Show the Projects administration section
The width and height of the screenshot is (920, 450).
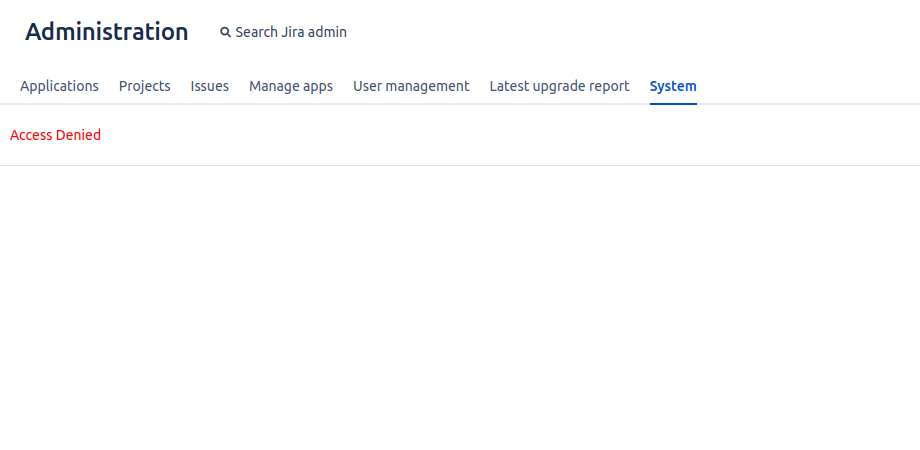[x=145, y=86]
